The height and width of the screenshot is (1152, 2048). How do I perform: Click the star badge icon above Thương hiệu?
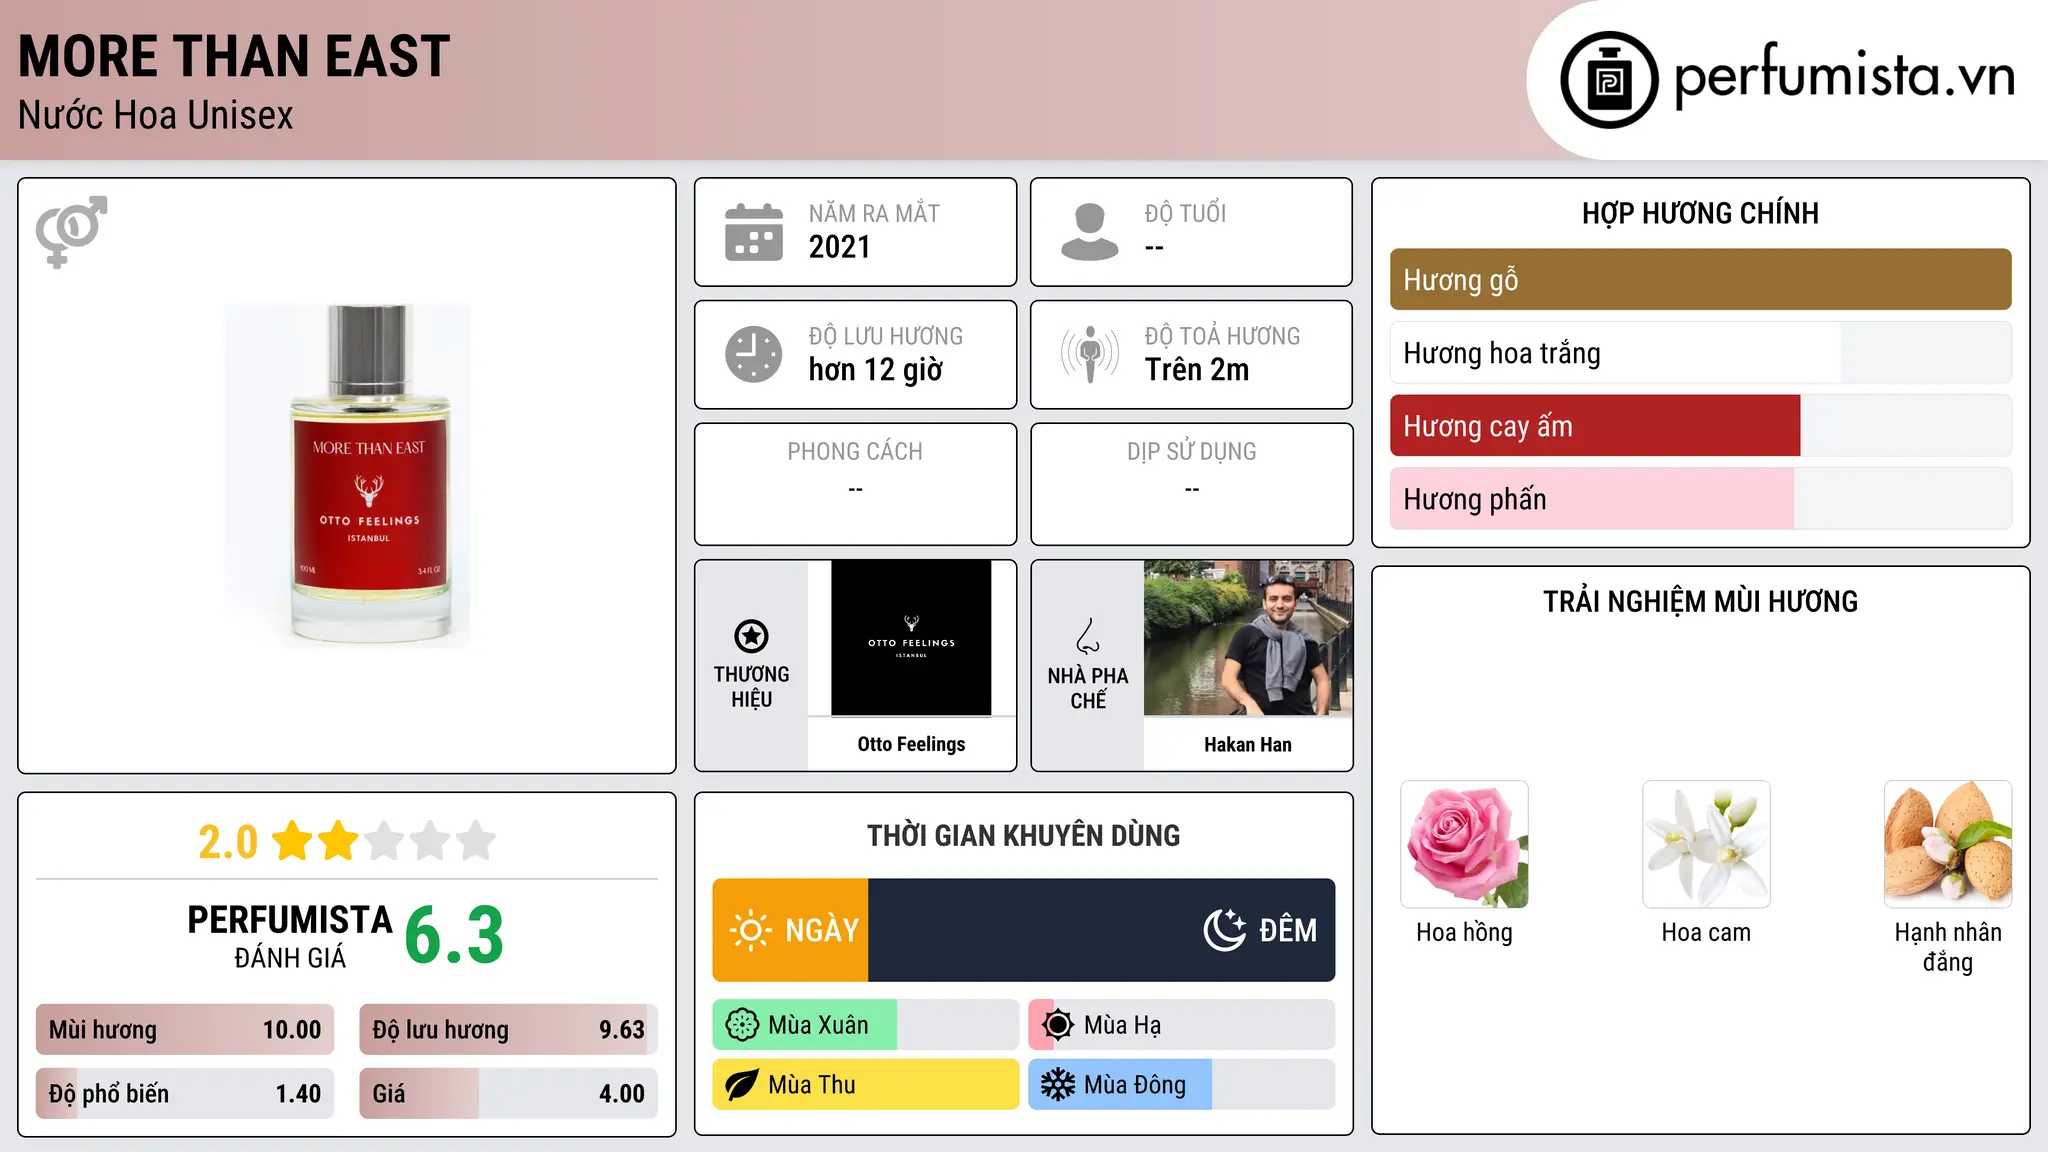[x=751, y=636]
